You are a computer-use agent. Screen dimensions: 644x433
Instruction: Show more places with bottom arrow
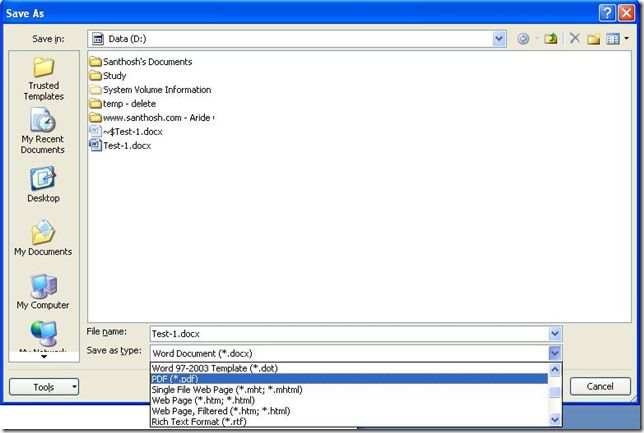[44, 357]
